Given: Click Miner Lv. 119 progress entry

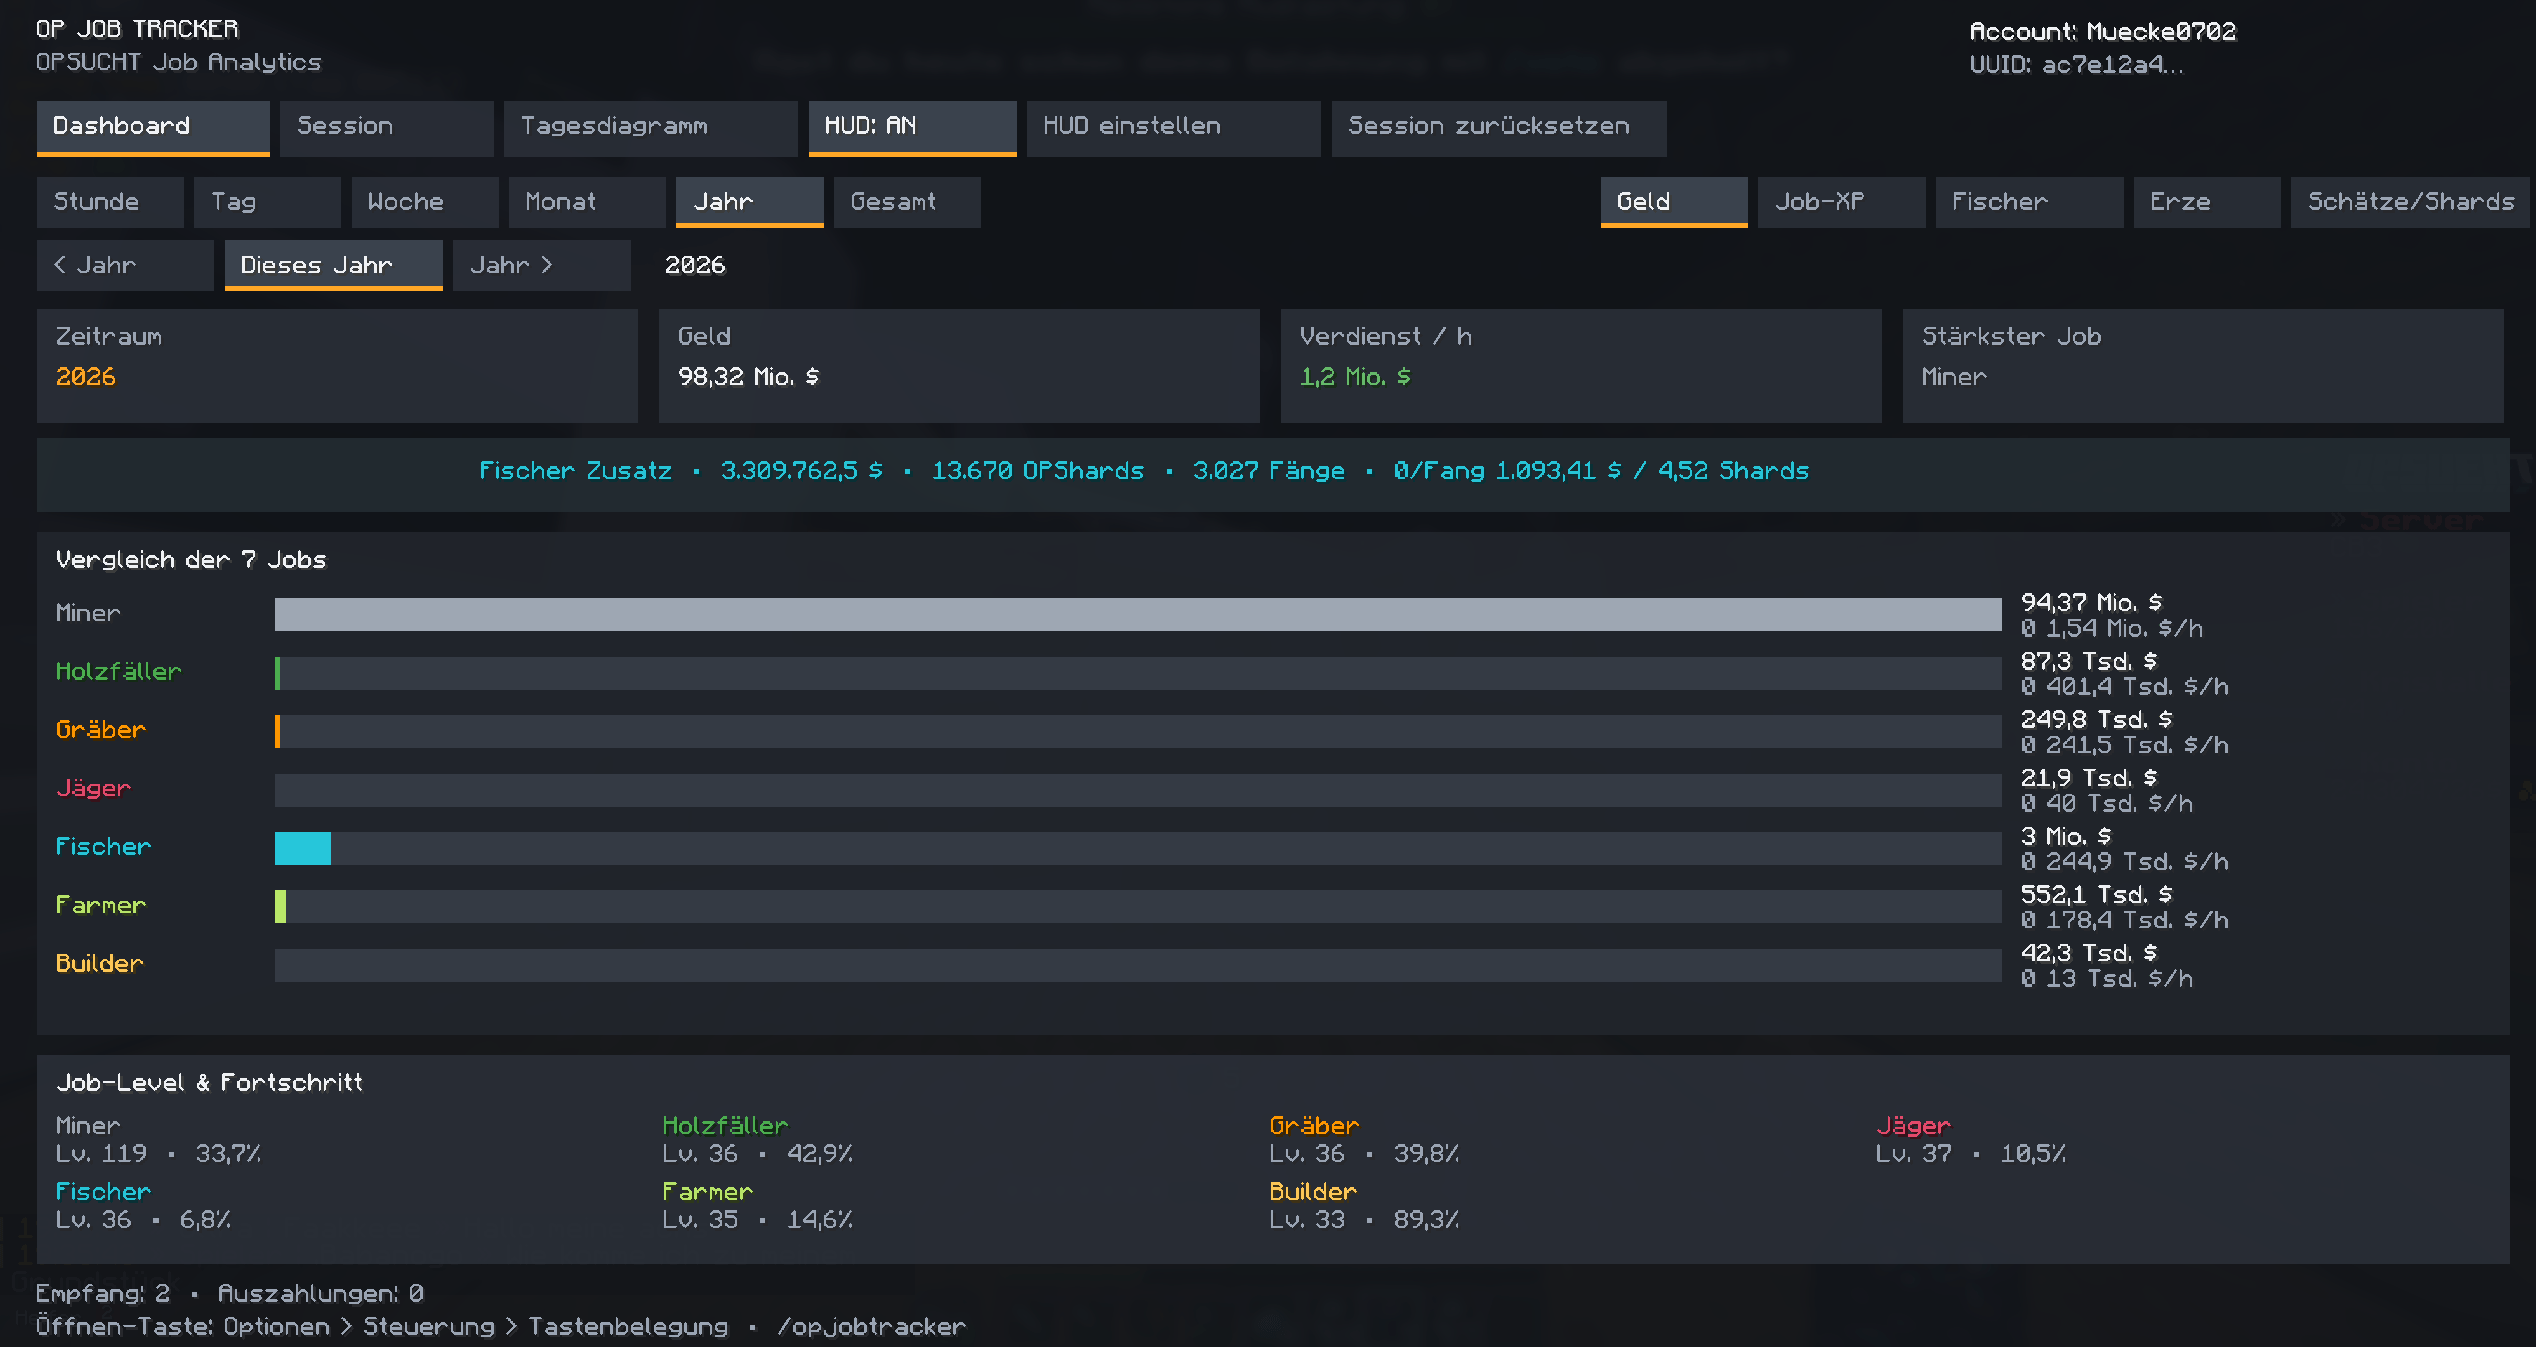Looking at the screenshot, I should [x=158, y=1140].
